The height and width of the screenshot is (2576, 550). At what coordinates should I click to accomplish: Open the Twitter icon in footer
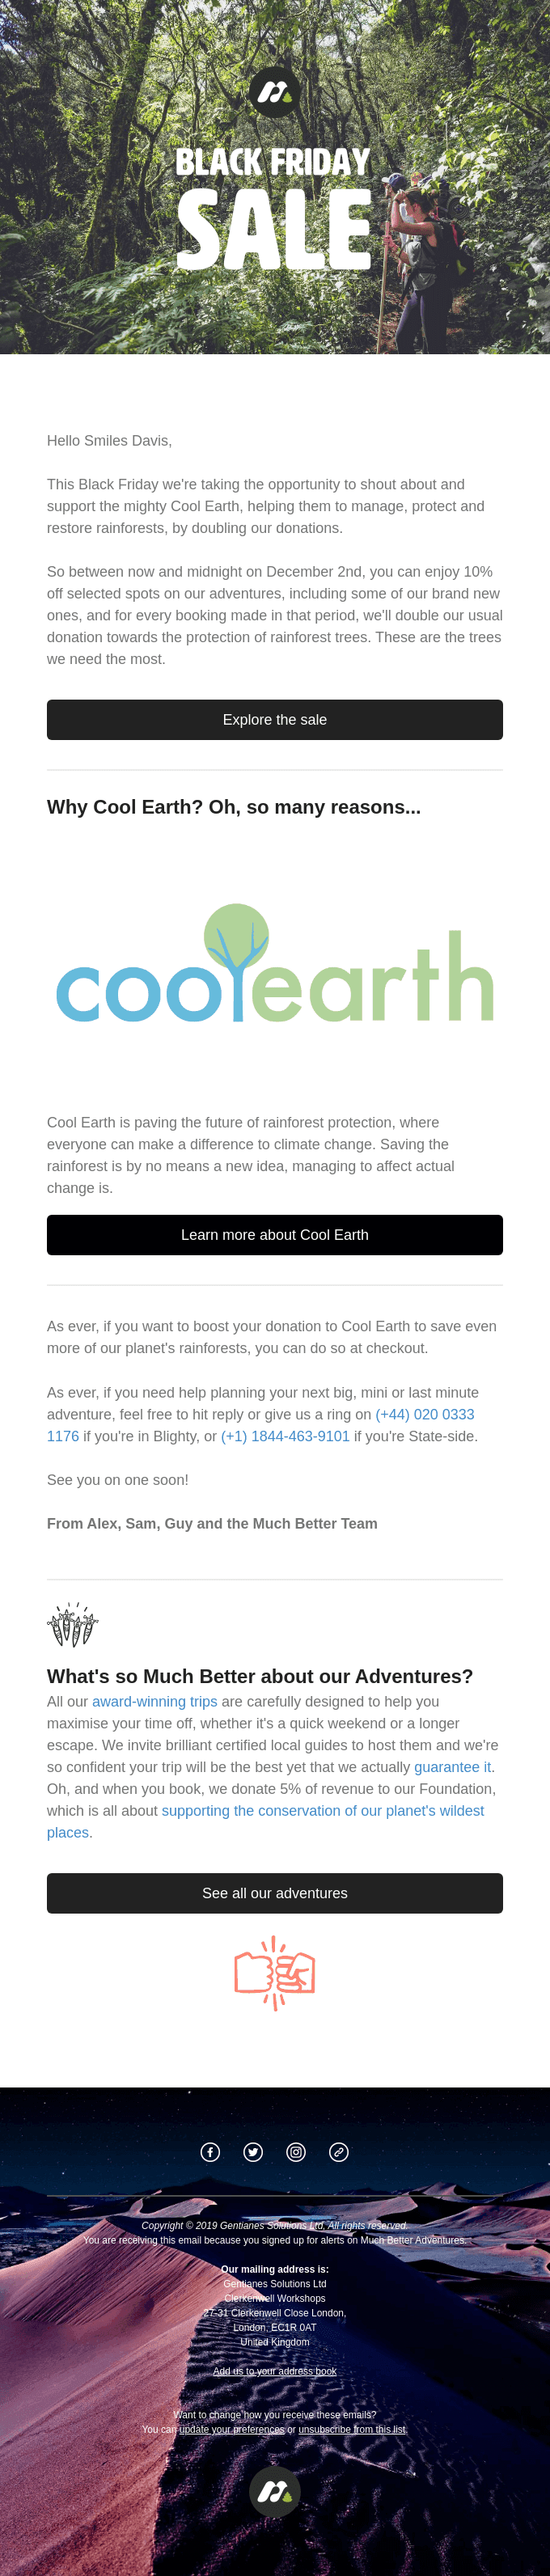[253, 2151]
